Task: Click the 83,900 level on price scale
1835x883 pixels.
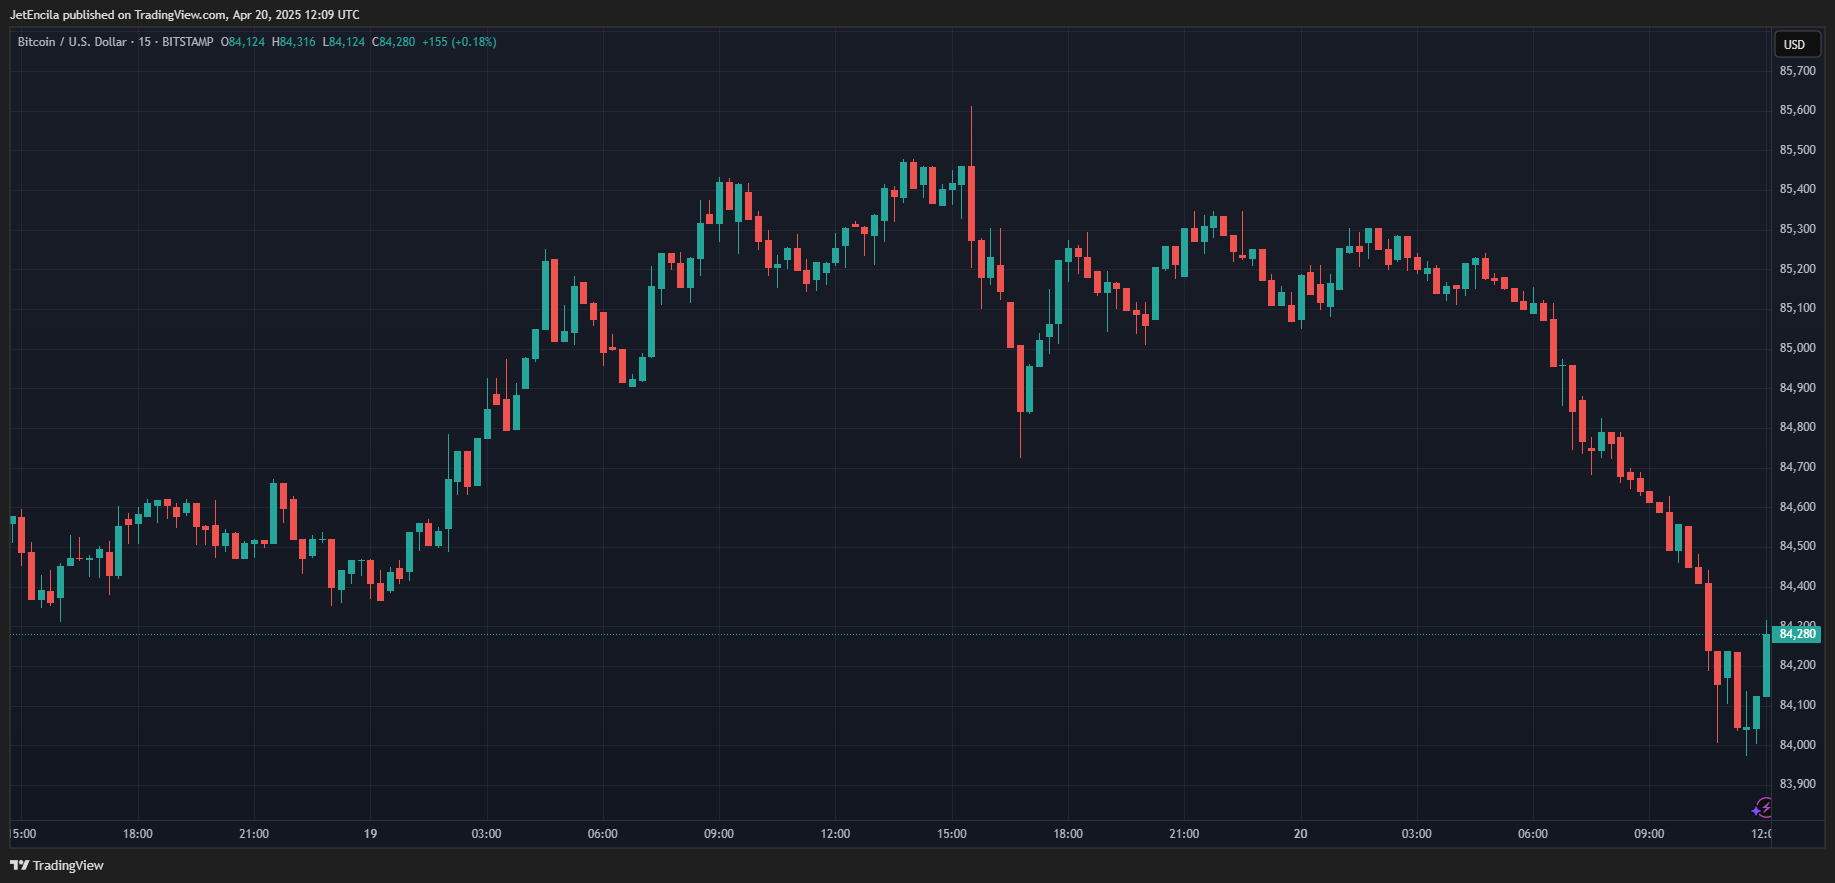Action: tap(1797, 784)
